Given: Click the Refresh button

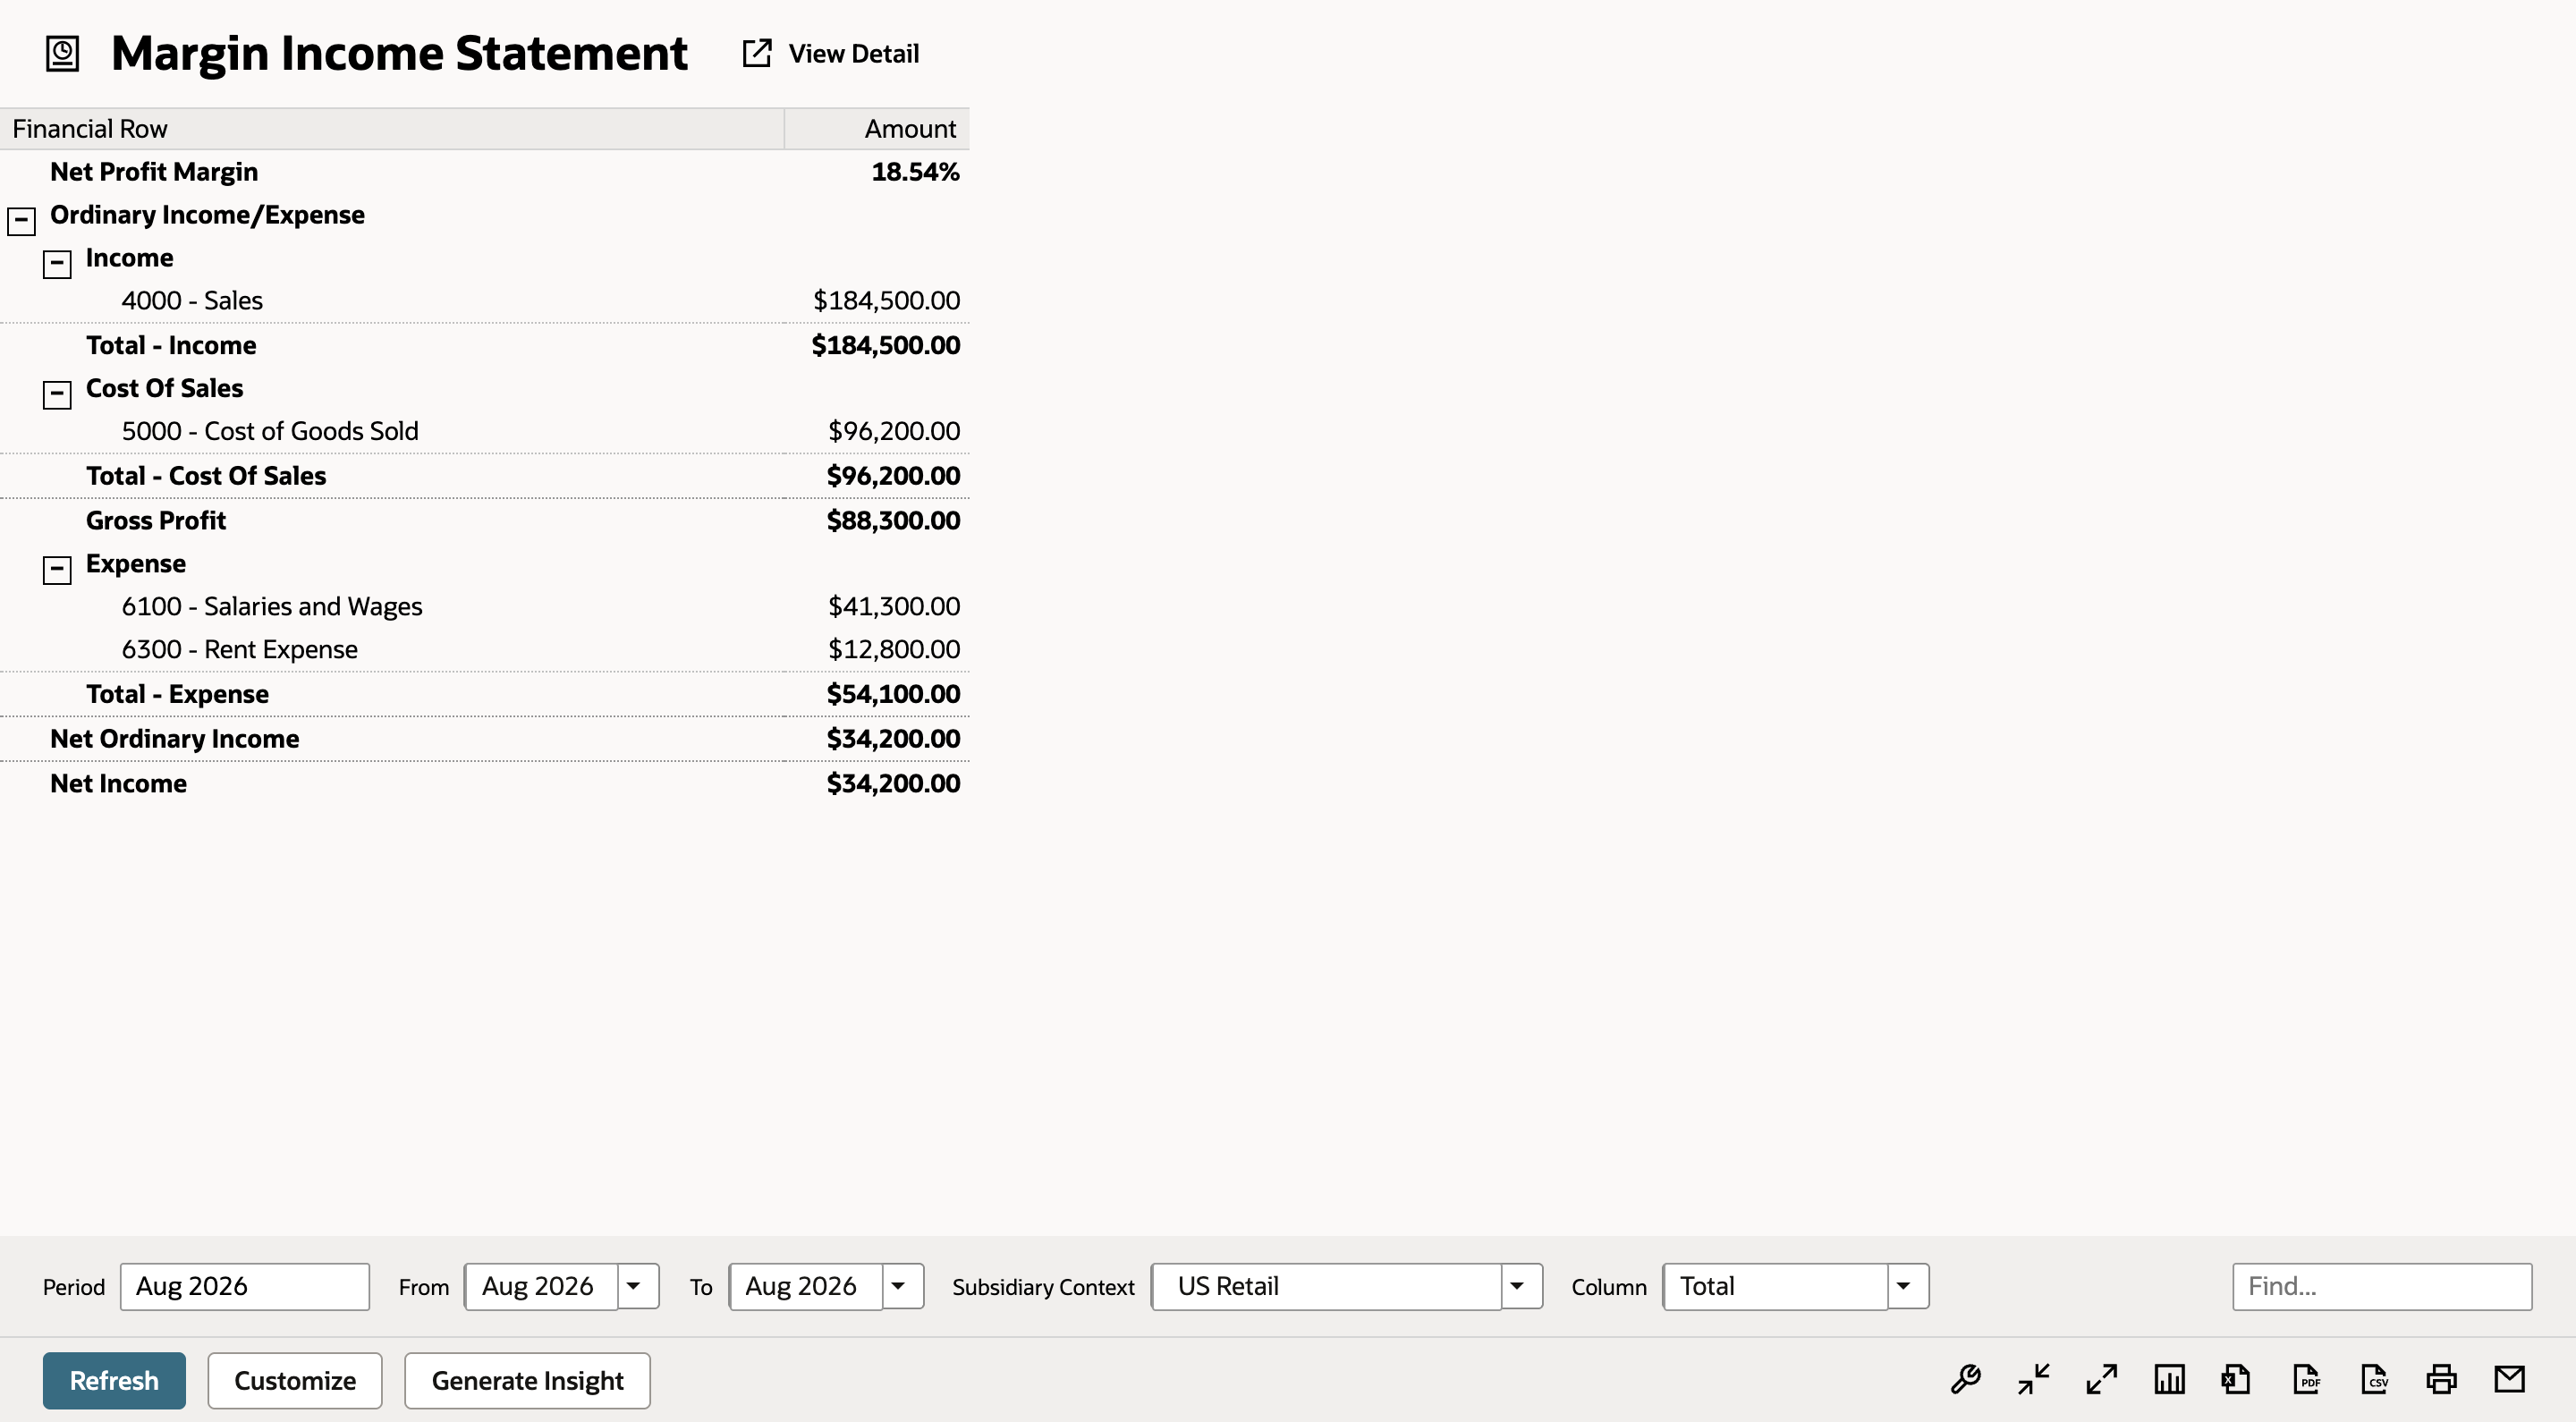Looking at the screenshot, I should [x=114, y=1380].
